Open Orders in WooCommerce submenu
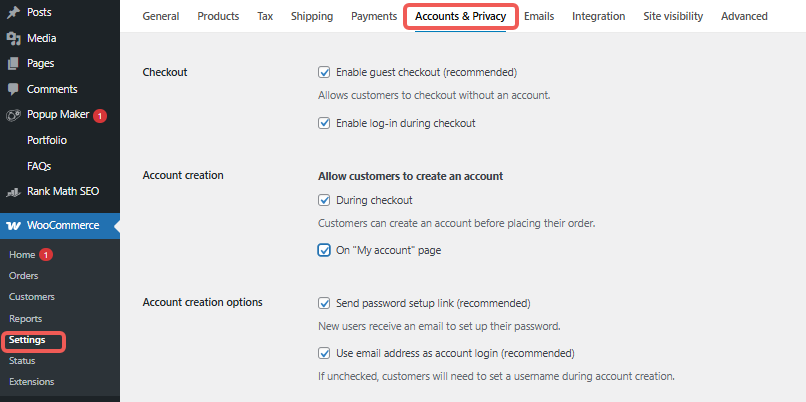Viewport: 806px width, 402px height. (x=24, y=275)
